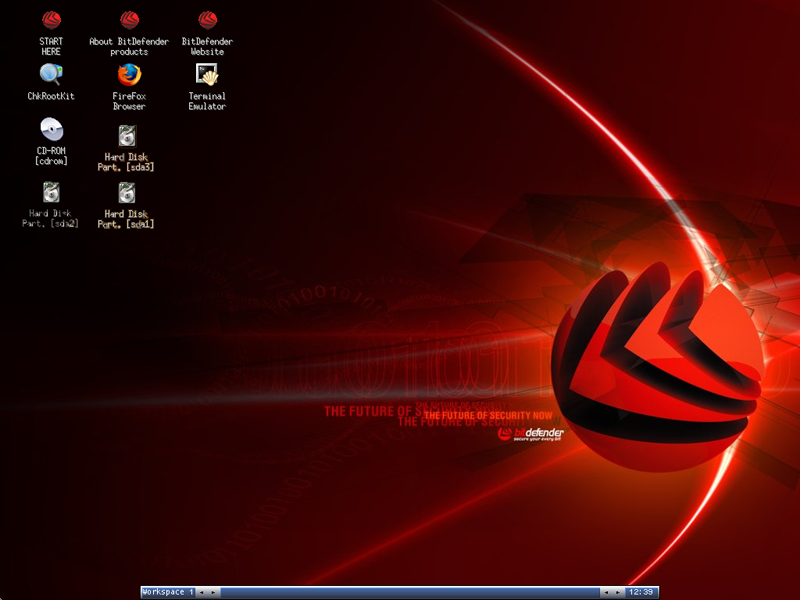Image resolution: width=800 pixels, height=600 pixels.
Task: Open the CD-ROM [cdrom] disc icon
Action: [52, 129]
